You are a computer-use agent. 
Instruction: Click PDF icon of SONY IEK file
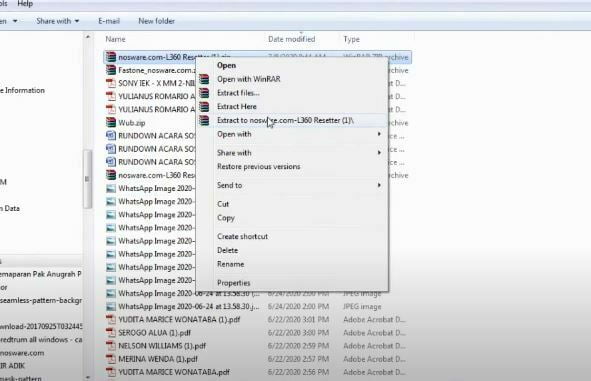pos(111,83)
